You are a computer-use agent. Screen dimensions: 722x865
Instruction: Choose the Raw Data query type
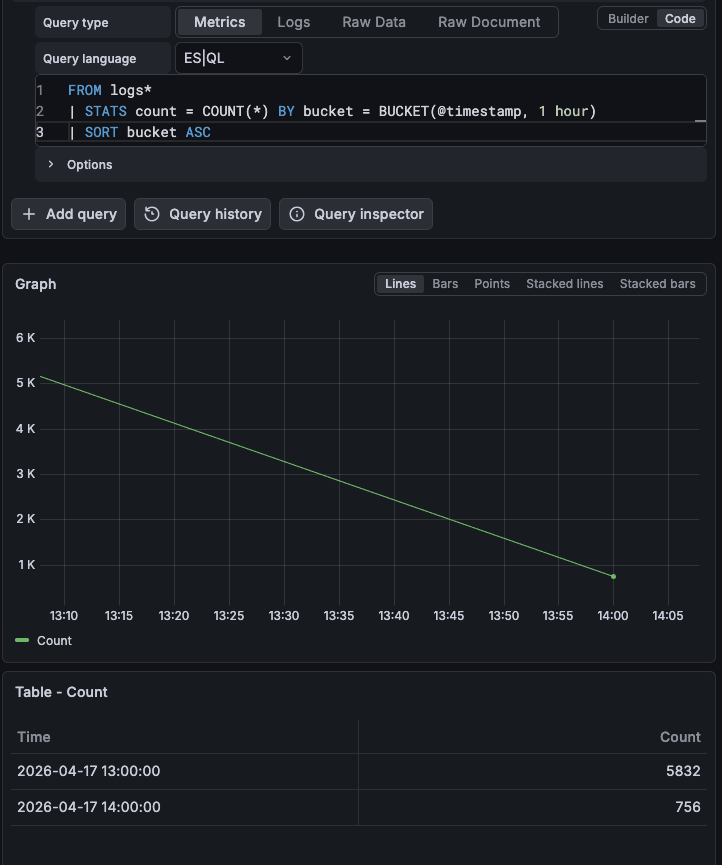coord(373,22)
